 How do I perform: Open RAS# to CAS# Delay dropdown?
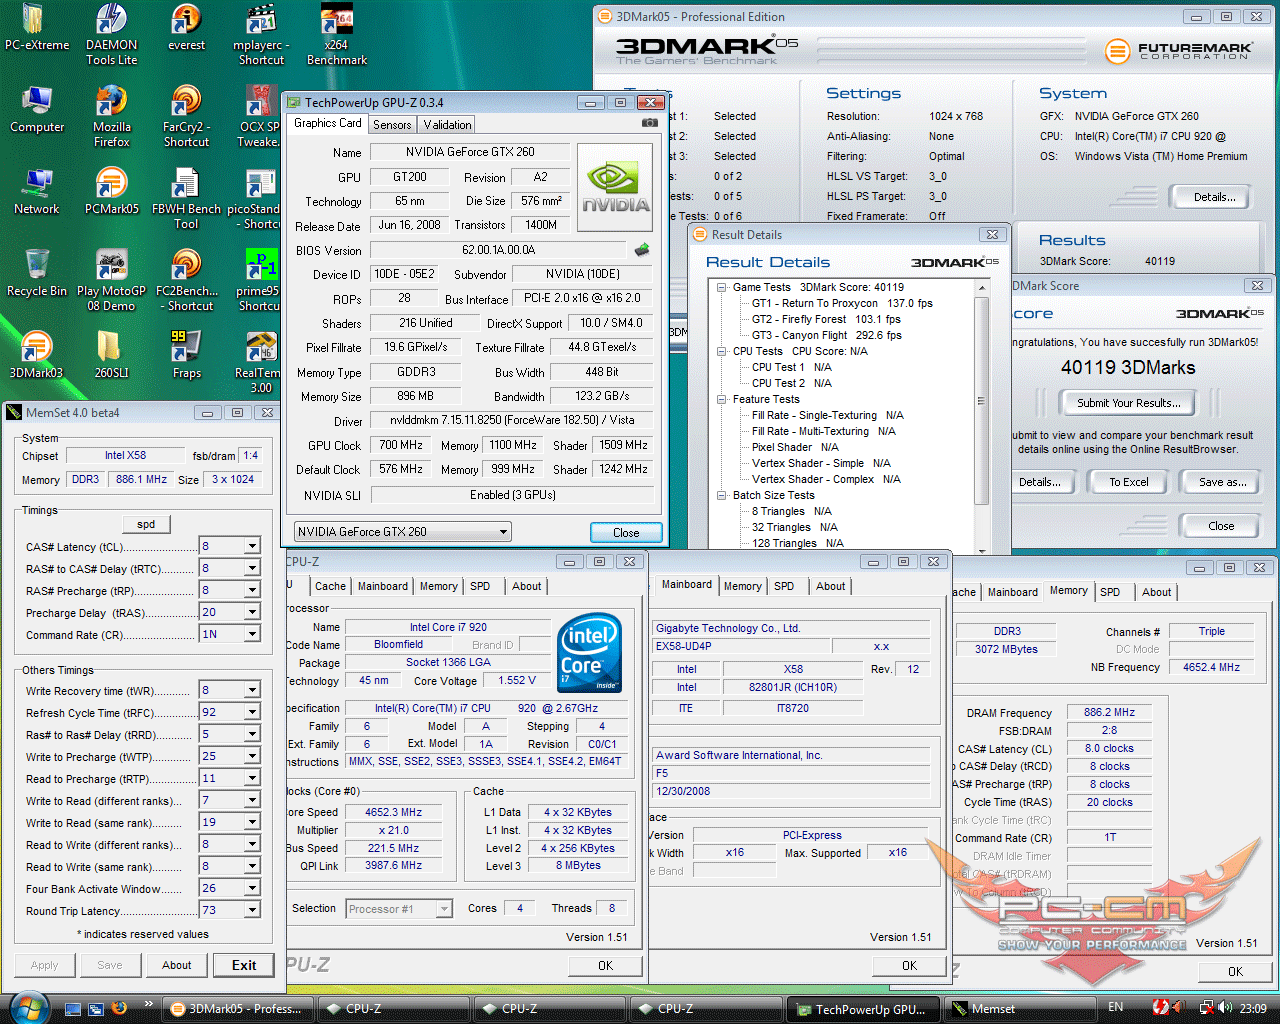point(252,568)
